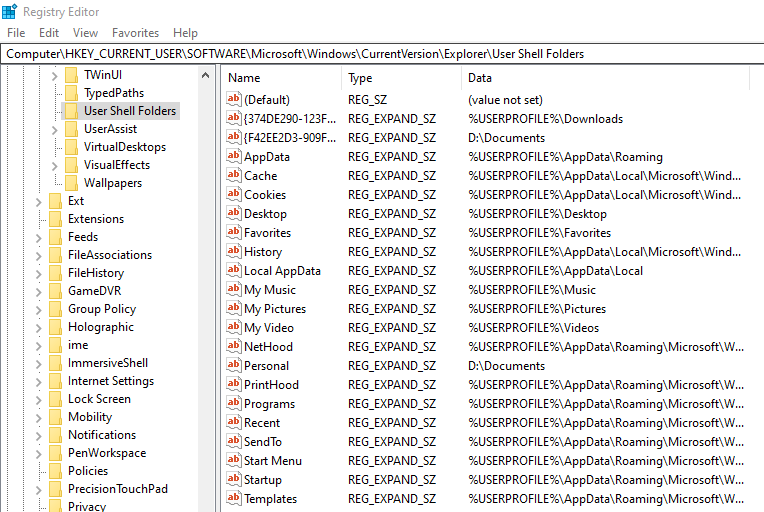Select the Lock Screen key
The image size is (764, 512).
click(99, 399)
